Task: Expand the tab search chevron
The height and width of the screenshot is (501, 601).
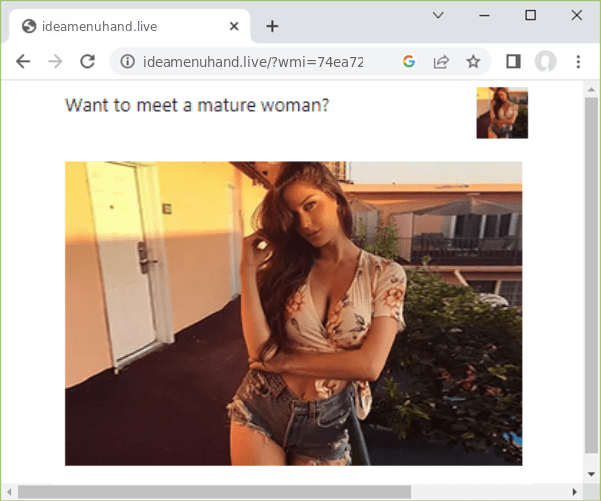Action: 438,15
